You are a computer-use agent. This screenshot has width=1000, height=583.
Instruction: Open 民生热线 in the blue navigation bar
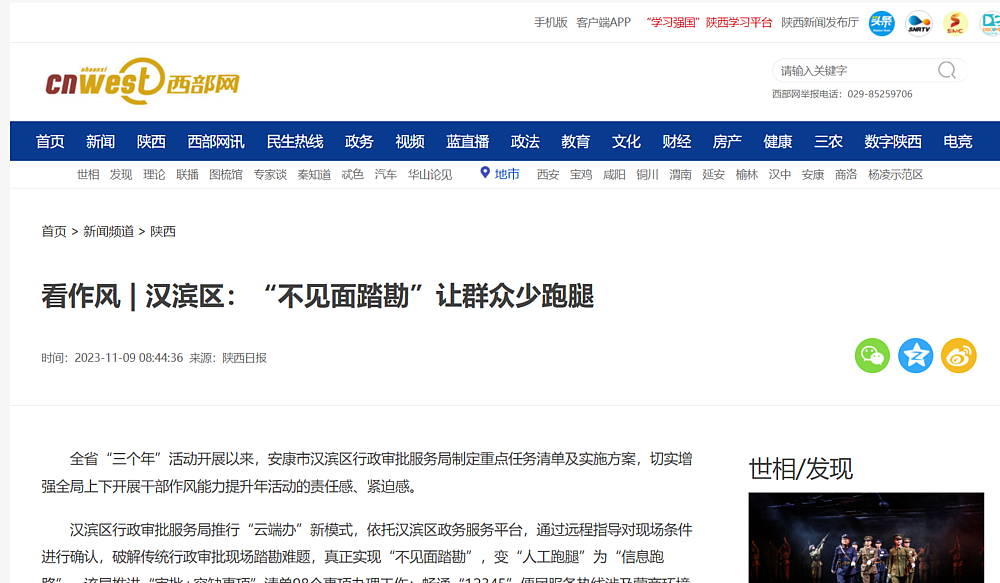295,141
